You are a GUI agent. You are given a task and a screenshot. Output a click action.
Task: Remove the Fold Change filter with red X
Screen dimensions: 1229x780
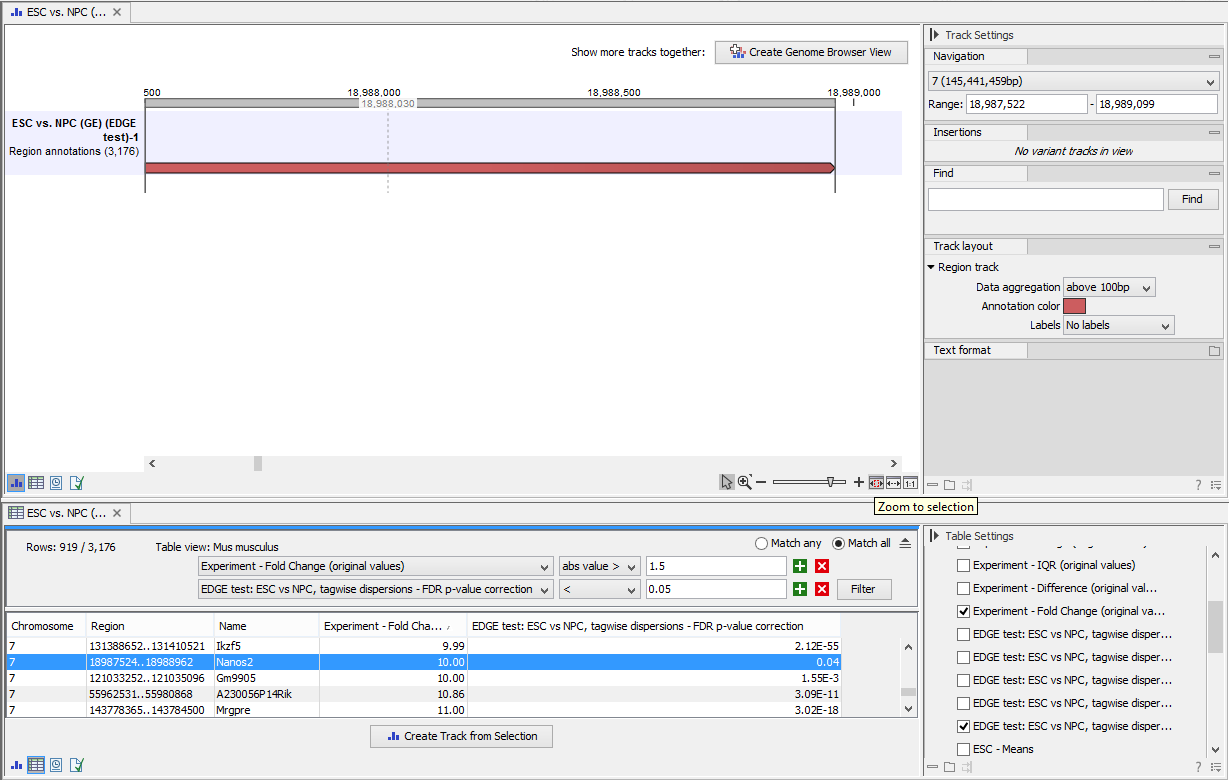pyautogui.click(x=822, y=566)
